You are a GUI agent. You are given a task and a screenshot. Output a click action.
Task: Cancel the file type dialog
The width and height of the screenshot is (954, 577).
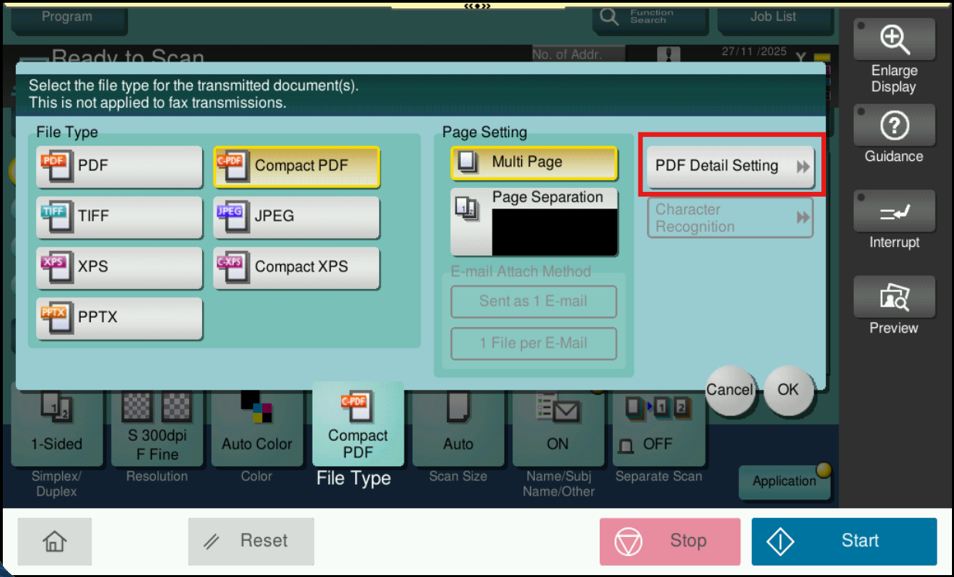click(x=729, y=390)
